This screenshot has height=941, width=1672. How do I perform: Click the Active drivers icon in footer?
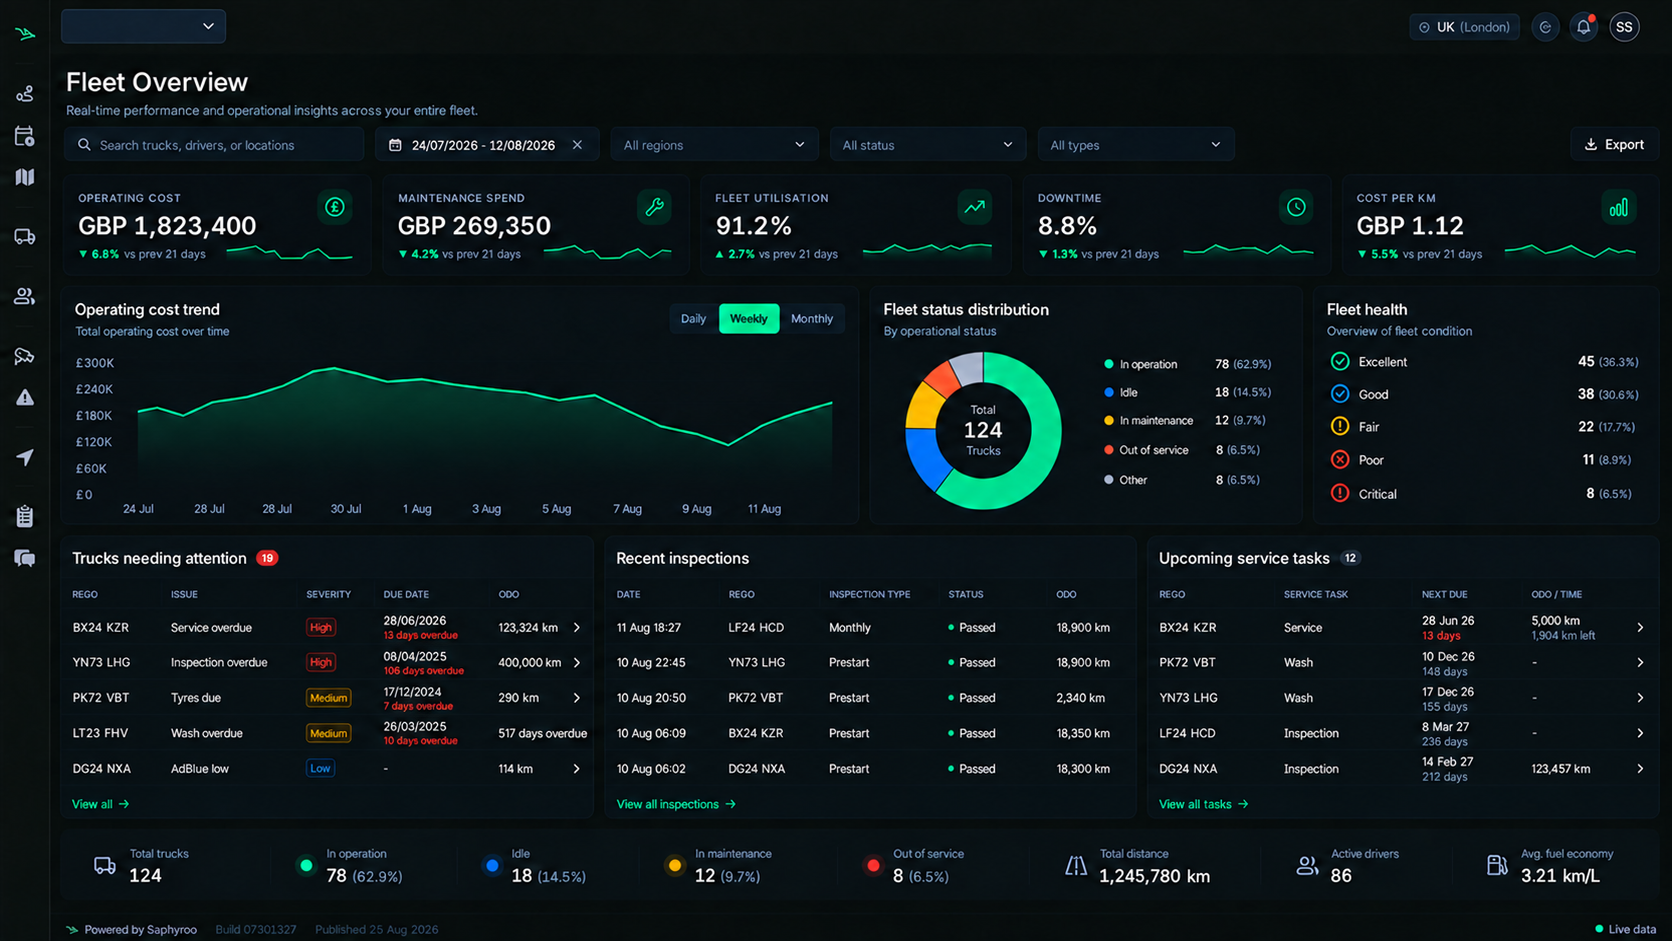(x=1306, y=865)
